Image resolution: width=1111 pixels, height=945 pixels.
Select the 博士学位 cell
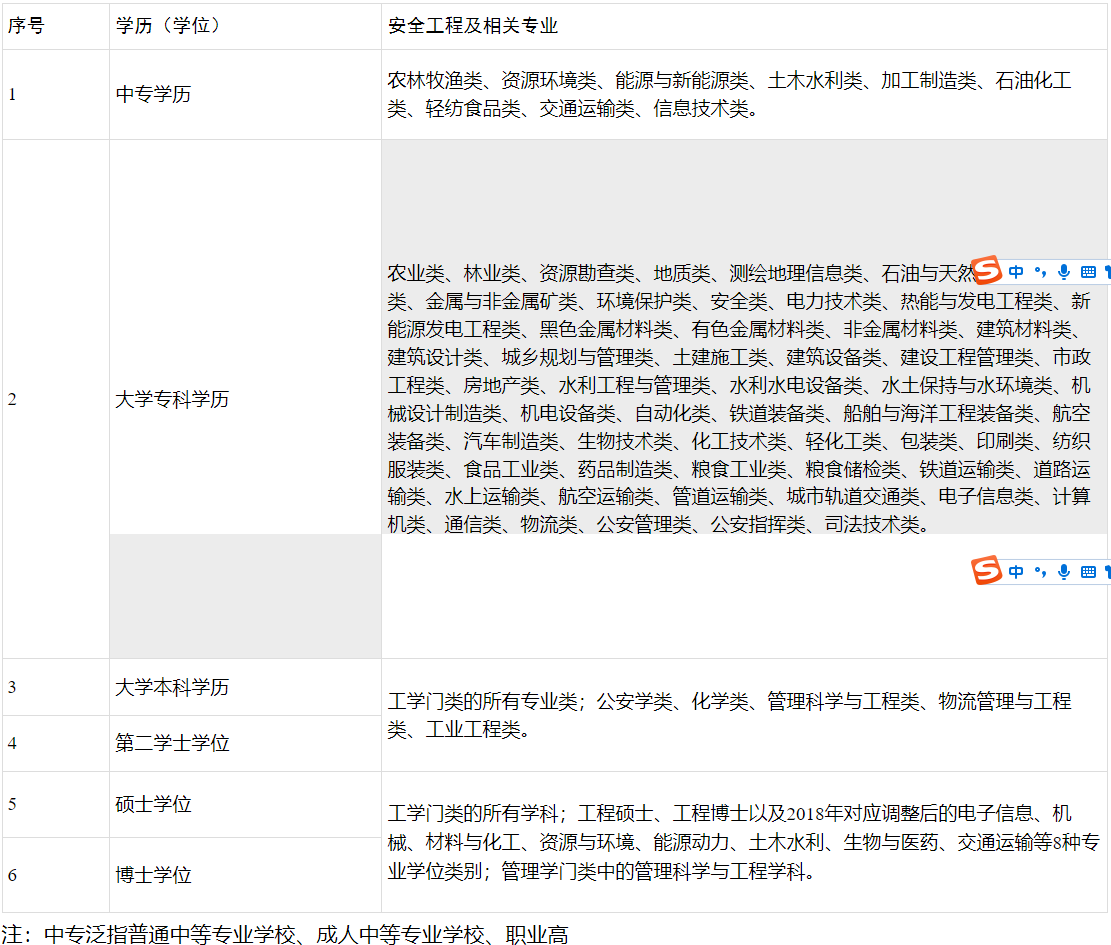[153, 875]
